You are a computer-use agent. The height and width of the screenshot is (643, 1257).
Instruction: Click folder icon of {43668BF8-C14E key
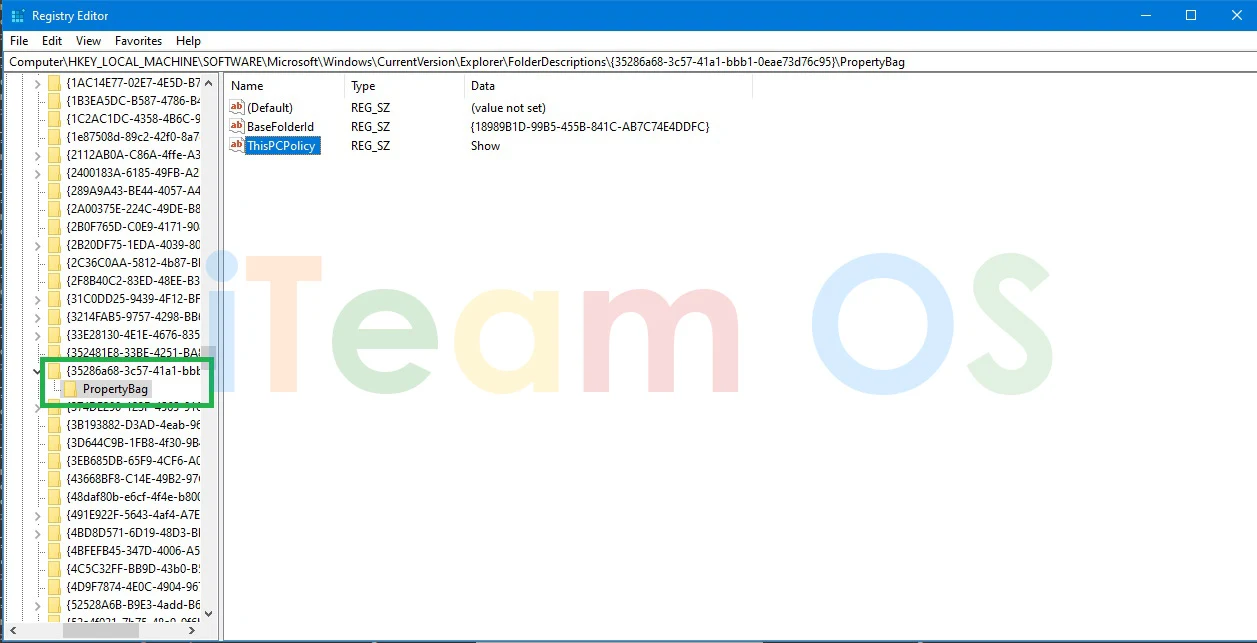[x=55, y=478]
